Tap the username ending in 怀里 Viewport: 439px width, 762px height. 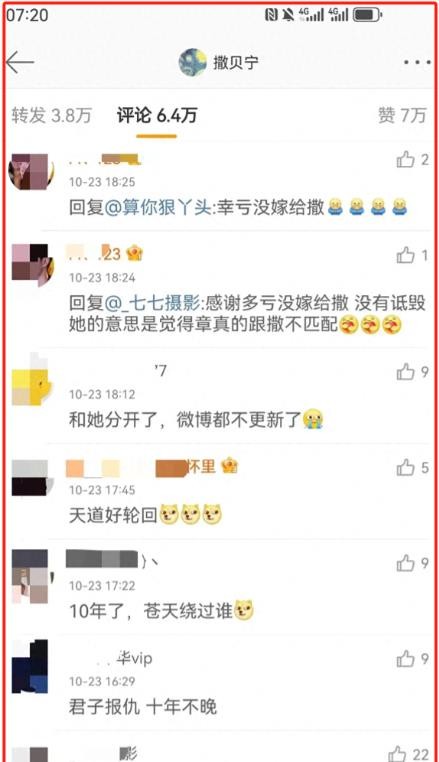(x=152, y=468)
